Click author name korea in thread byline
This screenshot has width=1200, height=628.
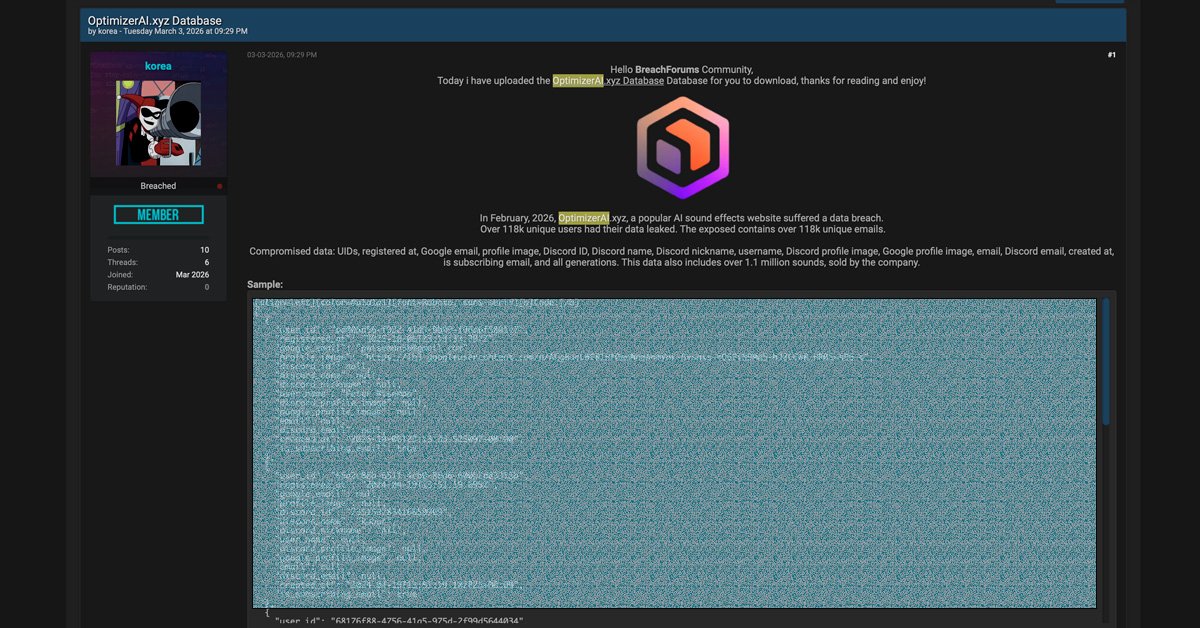pos(107,32)
